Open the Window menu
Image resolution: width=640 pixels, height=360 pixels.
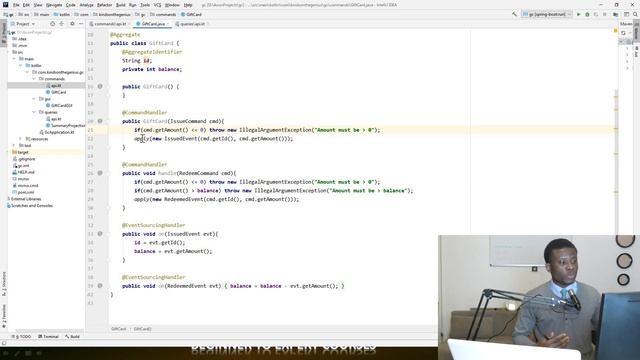tap(172, 5)
